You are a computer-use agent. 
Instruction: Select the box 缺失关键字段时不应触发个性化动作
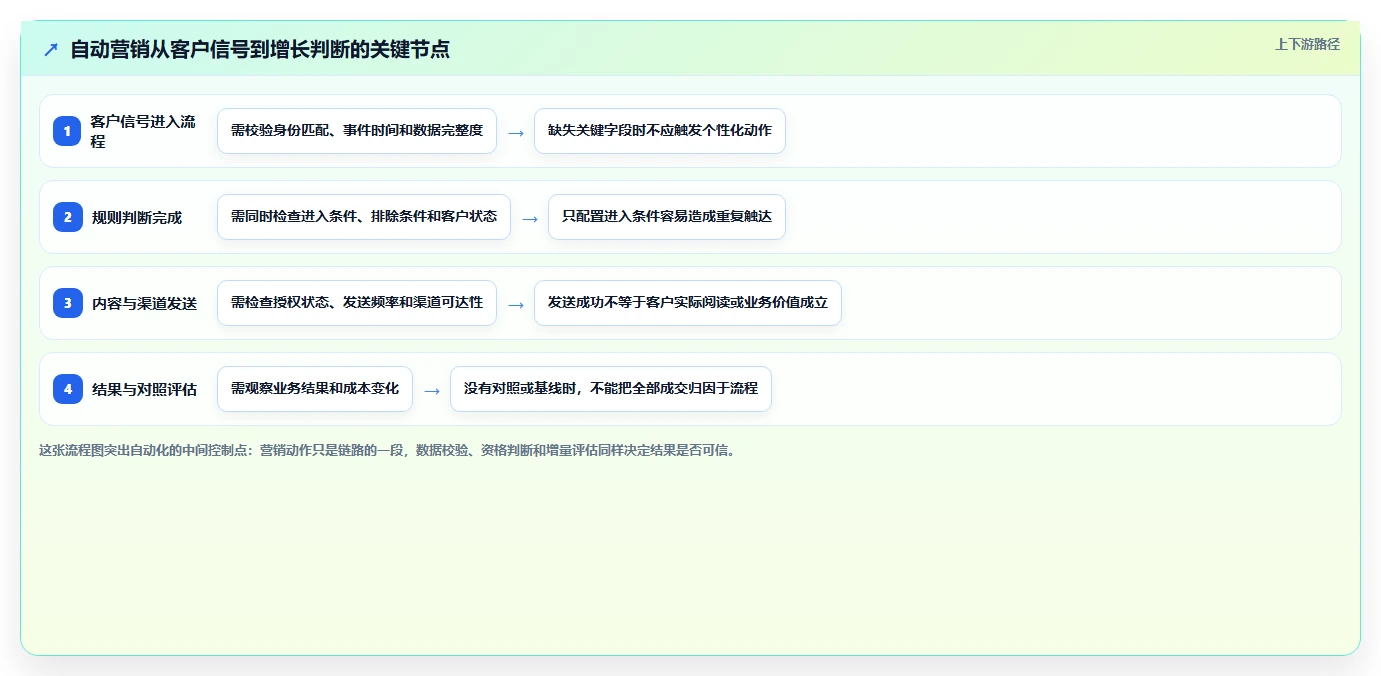tap(660, 131)
